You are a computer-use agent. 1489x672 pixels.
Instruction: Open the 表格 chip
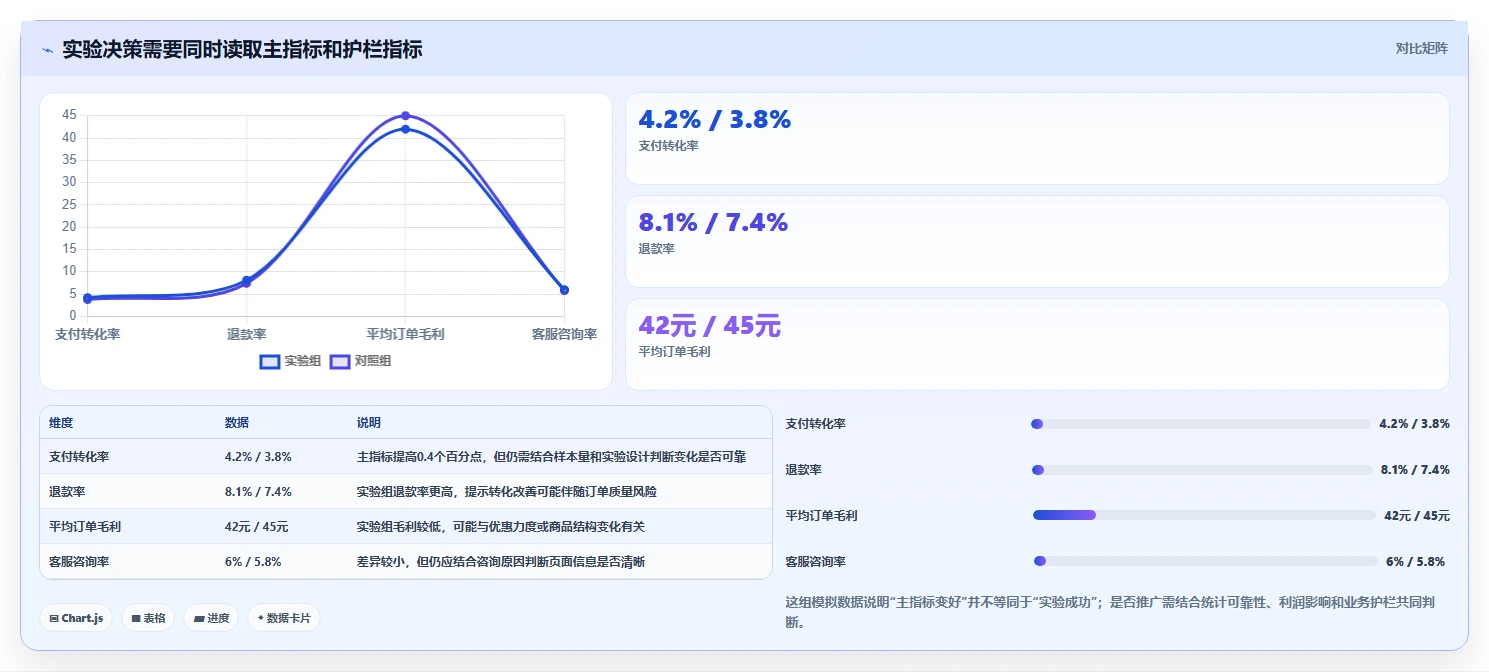coord(148,618)
